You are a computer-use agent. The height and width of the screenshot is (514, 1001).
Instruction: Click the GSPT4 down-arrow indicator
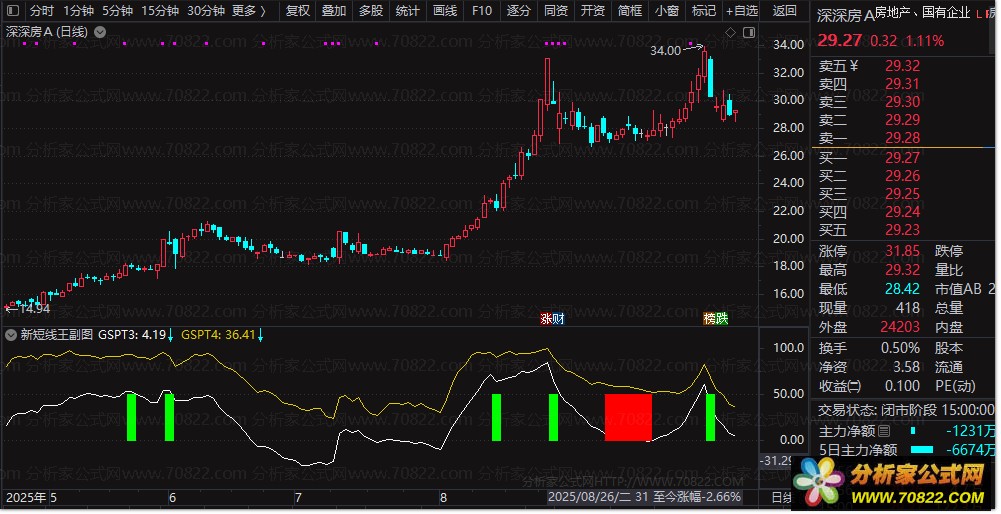pyautogui.click(x=260, y=335)
